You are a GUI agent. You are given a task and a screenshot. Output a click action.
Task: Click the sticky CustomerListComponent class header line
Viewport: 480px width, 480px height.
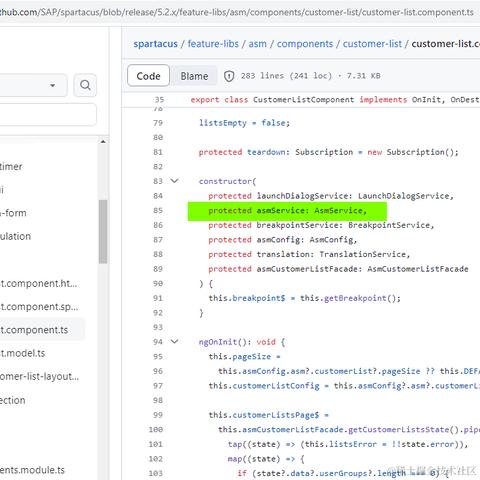coord(335,100)
